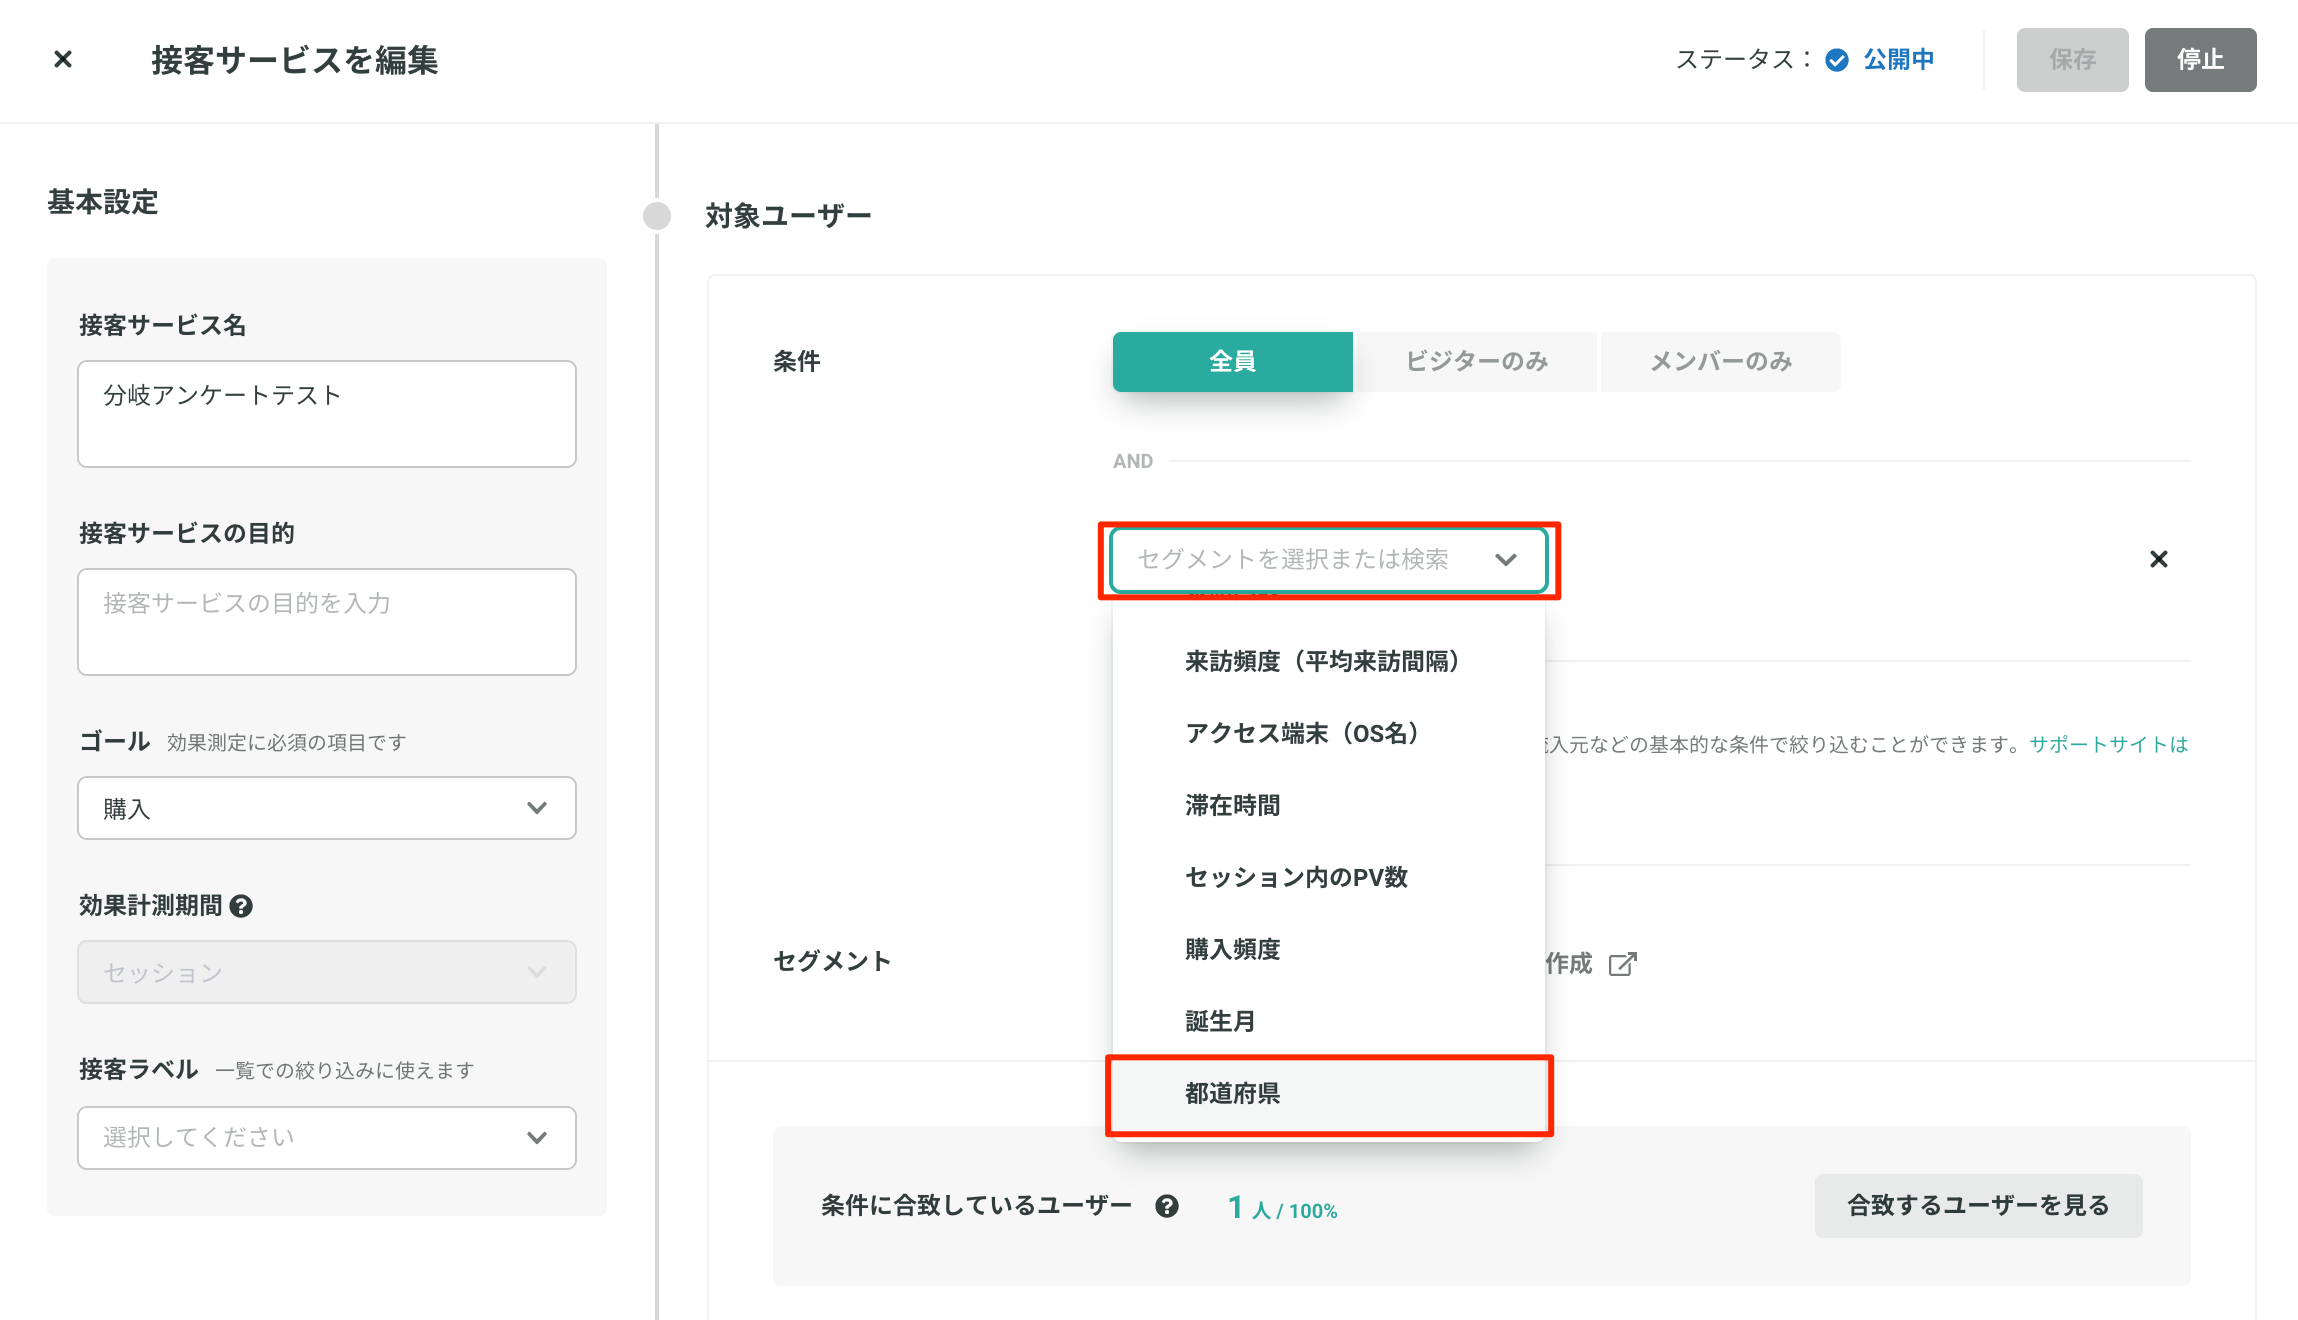Open the 効果計測期間 help question icon
Viewport: 2298px width, 1320px height.
(241, 906)
